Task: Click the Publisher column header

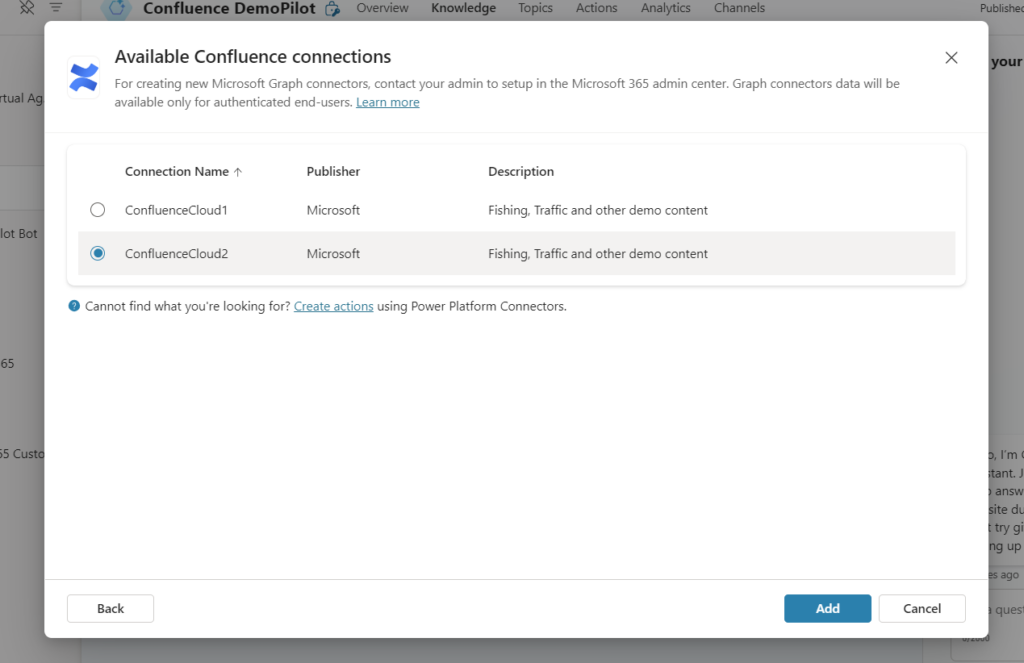Action: pos(333,172)
